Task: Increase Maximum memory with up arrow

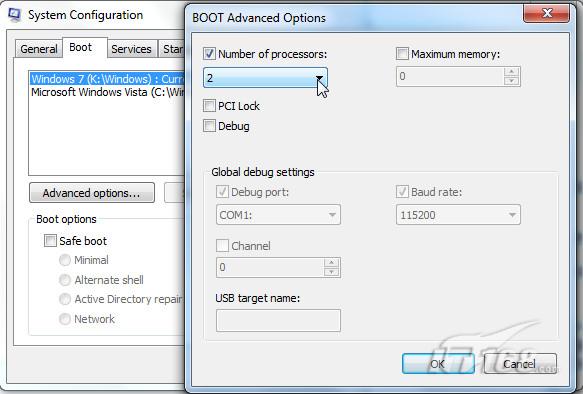Action: click(512, 71)
